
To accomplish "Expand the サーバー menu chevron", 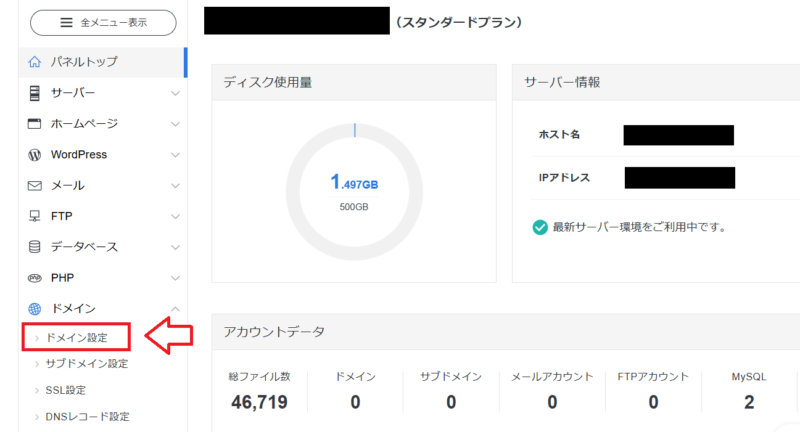I will [175, 93].
